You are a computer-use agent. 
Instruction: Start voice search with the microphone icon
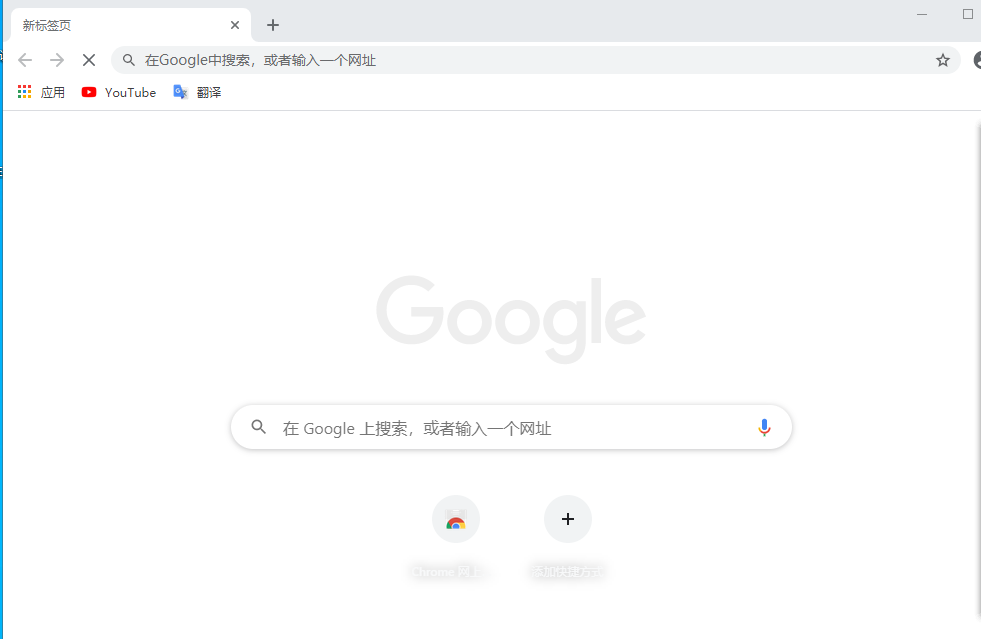(764, 427)
